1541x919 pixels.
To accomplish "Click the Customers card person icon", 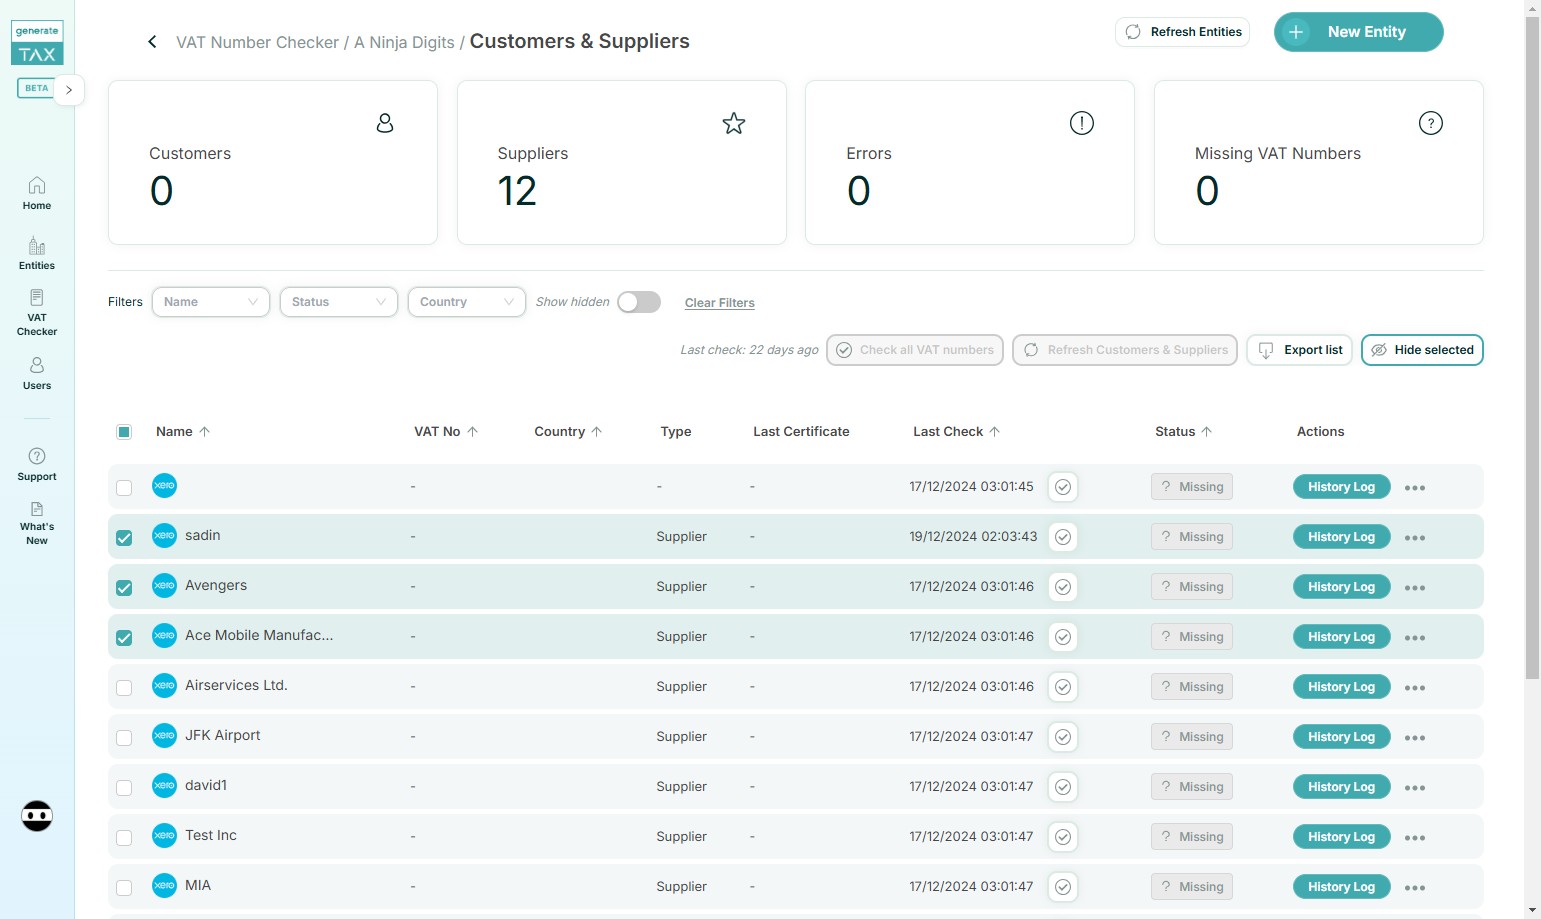I will pos(385,123).
